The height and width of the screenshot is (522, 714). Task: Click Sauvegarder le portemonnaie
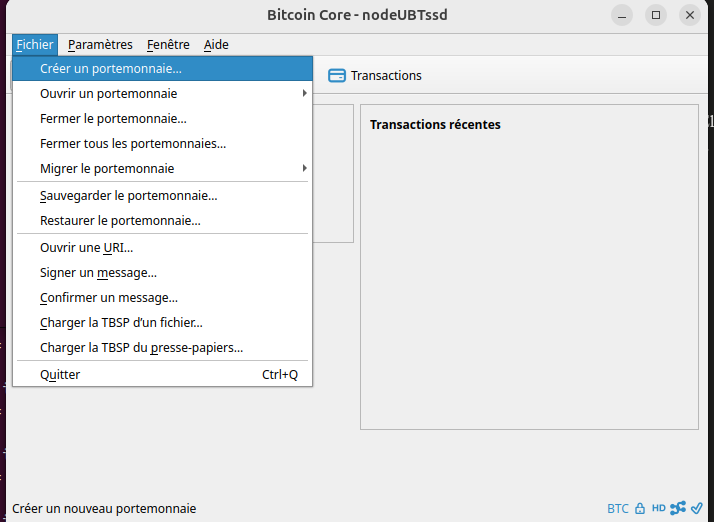tap(128, 196)
